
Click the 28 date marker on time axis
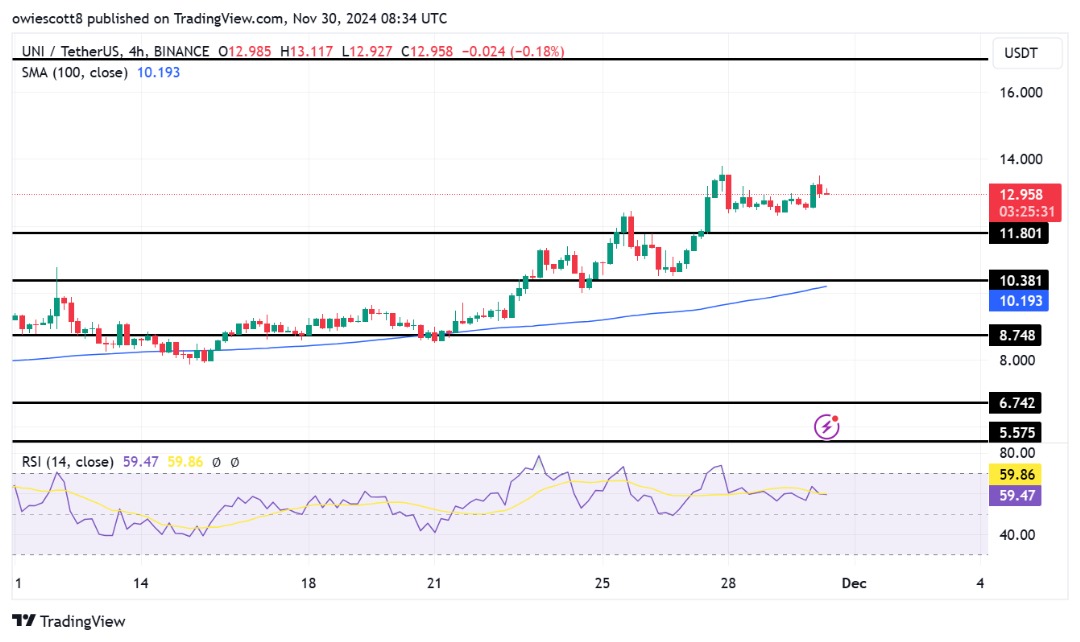[x=728, y=583]
